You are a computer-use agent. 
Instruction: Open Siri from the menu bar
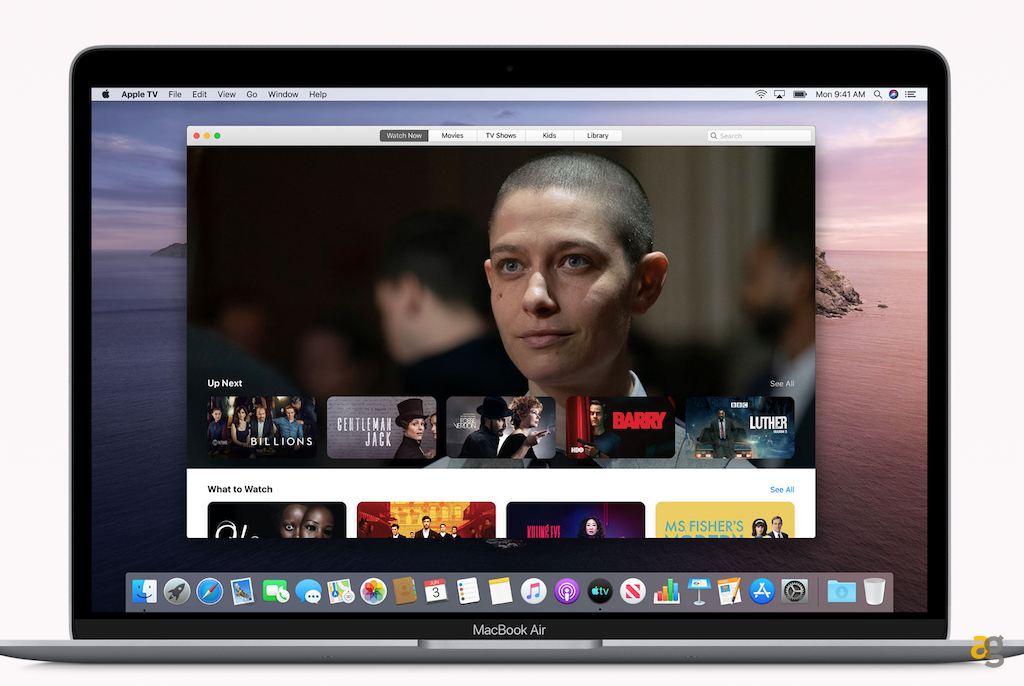tap(893, 94)
